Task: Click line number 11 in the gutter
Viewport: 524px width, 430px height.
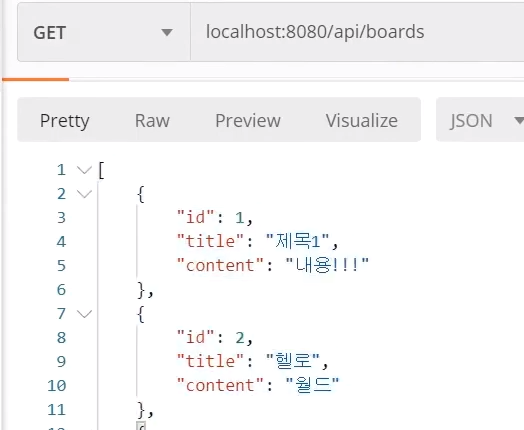Action: [56, 410]
